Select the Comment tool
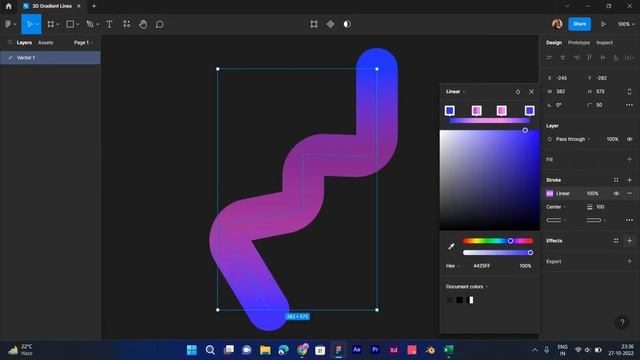 click(160, 24)
